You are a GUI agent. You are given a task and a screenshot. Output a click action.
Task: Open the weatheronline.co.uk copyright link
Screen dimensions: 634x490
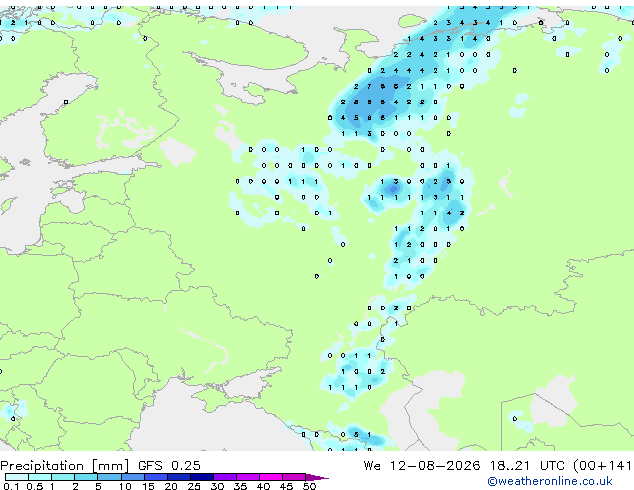(x=550, y=481)
